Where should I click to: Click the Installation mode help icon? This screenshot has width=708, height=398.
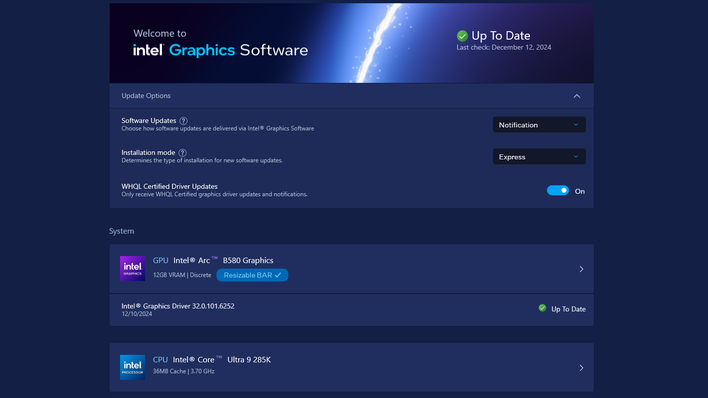(x=182, y=153)
